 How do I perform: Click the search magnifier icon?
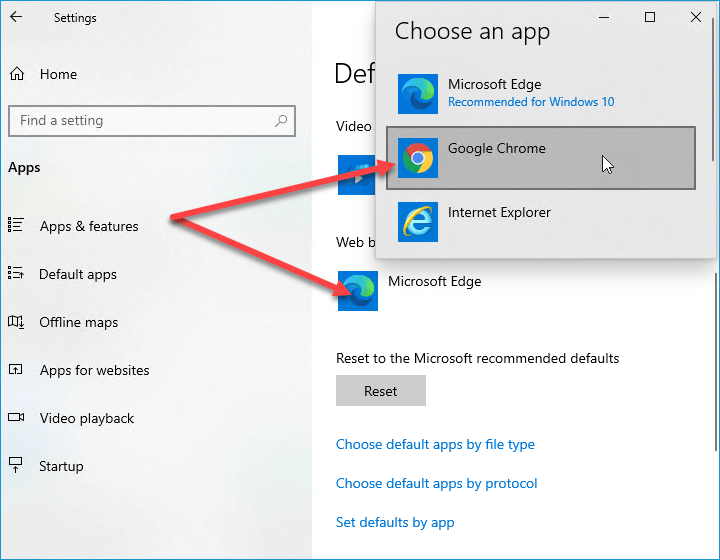point(281,121)
